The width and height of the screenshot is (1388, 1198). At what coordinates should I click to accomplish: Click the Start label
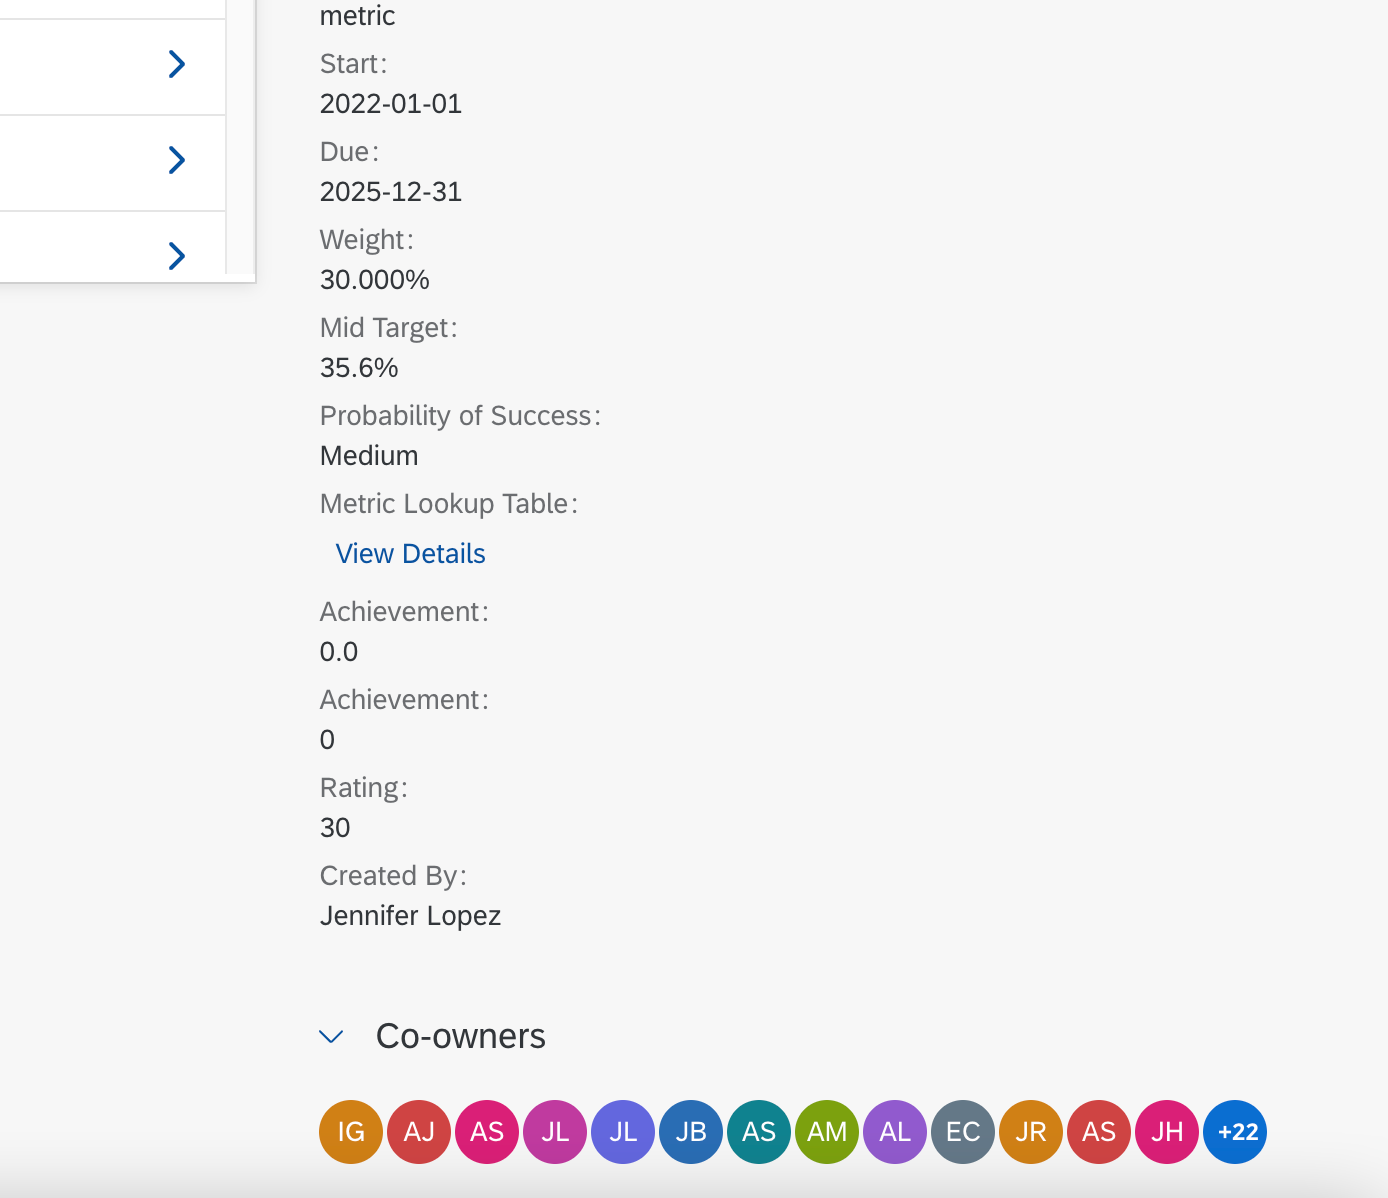353,64
